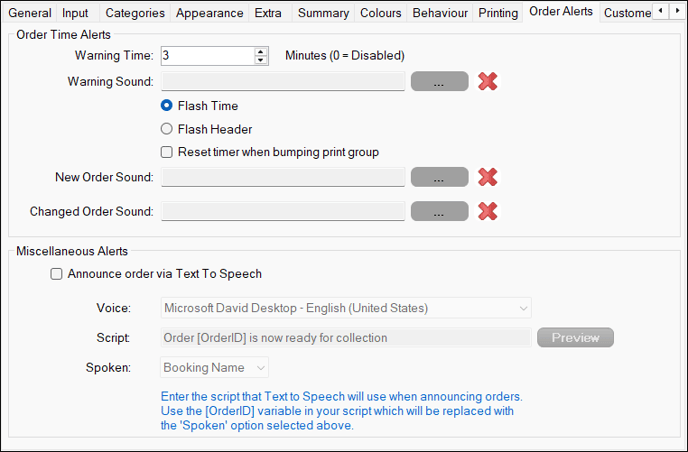Focus the Warning Time number field
The image size is (688, 452).
(207, 56)
